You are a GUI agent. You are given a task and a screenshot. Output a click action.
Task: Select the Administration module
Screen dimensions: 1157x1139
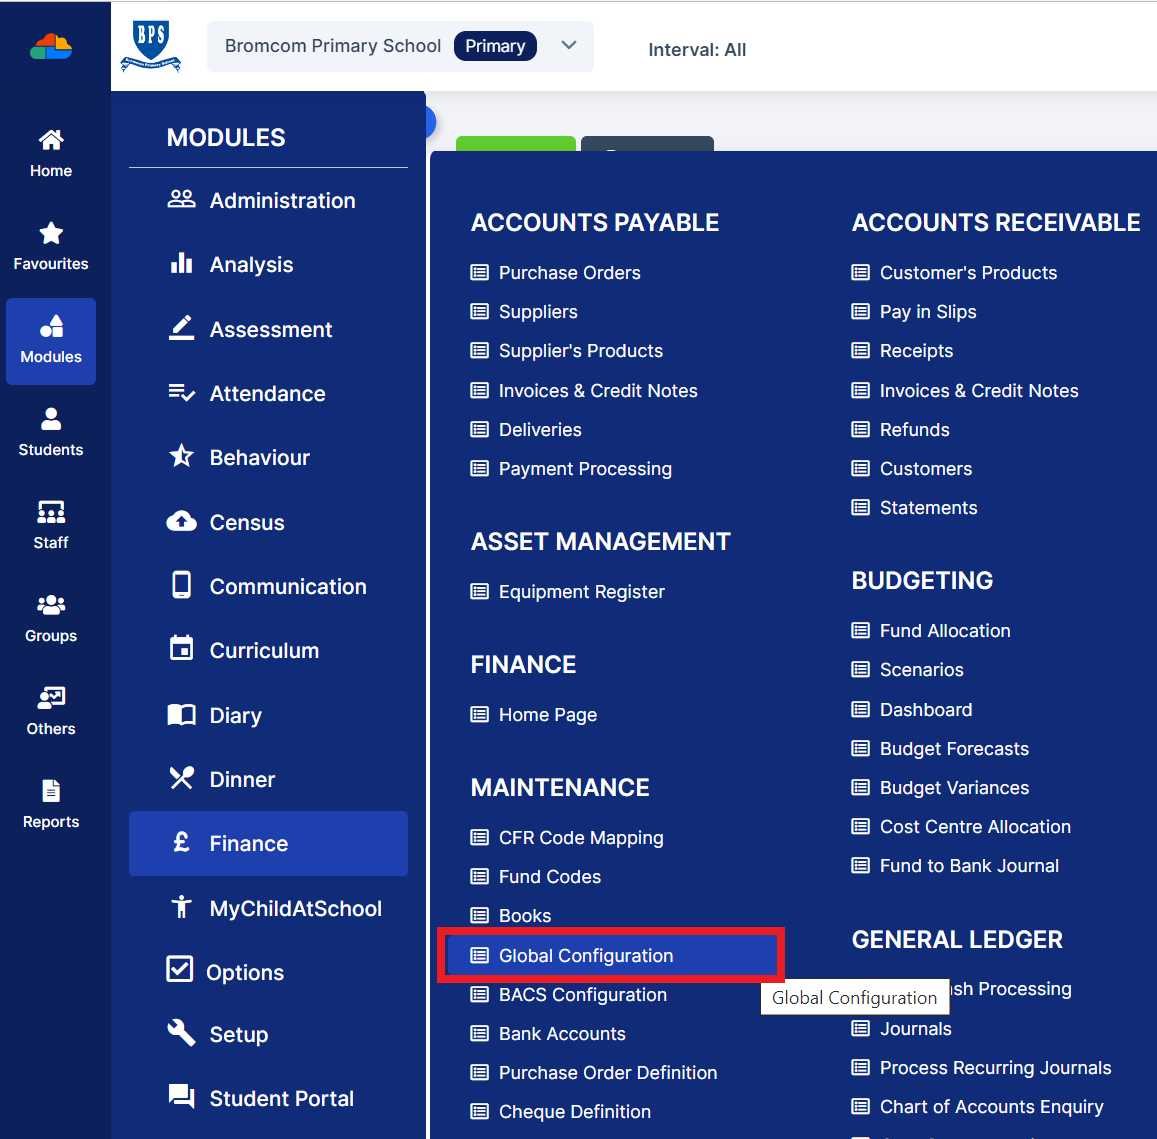pos(282,200)
